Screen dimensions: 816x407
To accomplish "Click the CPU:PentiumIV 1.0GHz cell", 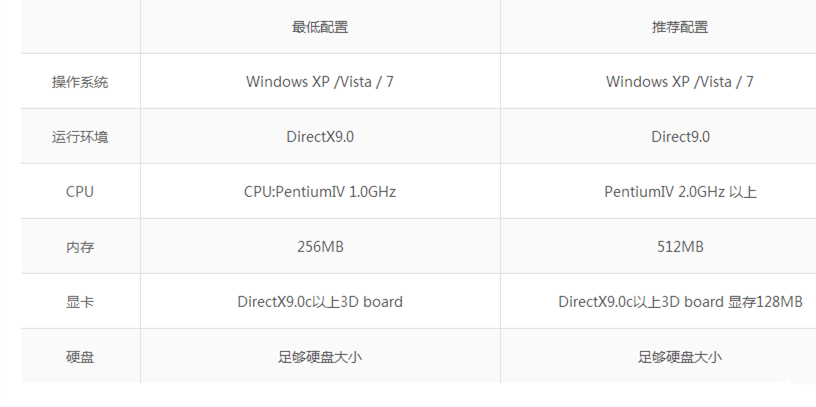I will [x=320, y=191].
